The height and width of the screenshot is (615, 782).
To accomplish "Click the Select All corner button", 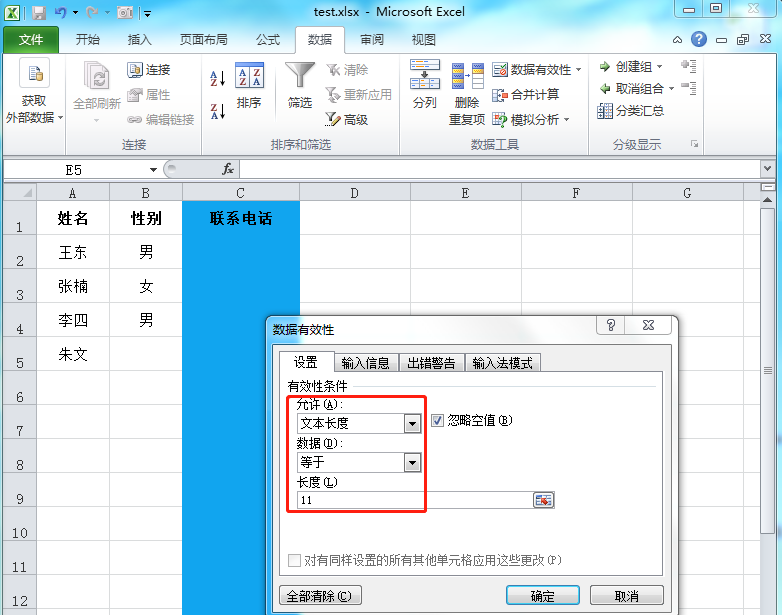I will point(20,193).
